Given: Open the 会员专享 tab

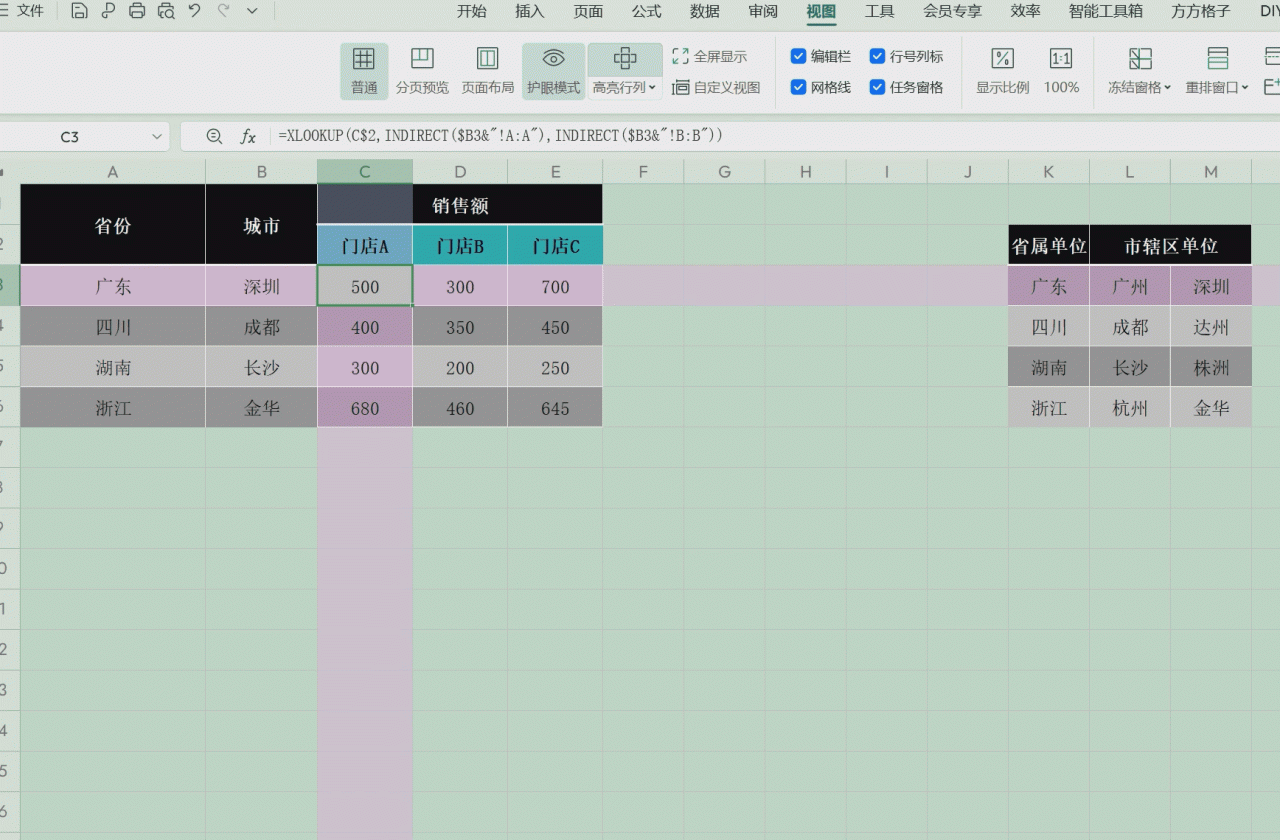Looking at the screenshot, I should click(952, 11).
